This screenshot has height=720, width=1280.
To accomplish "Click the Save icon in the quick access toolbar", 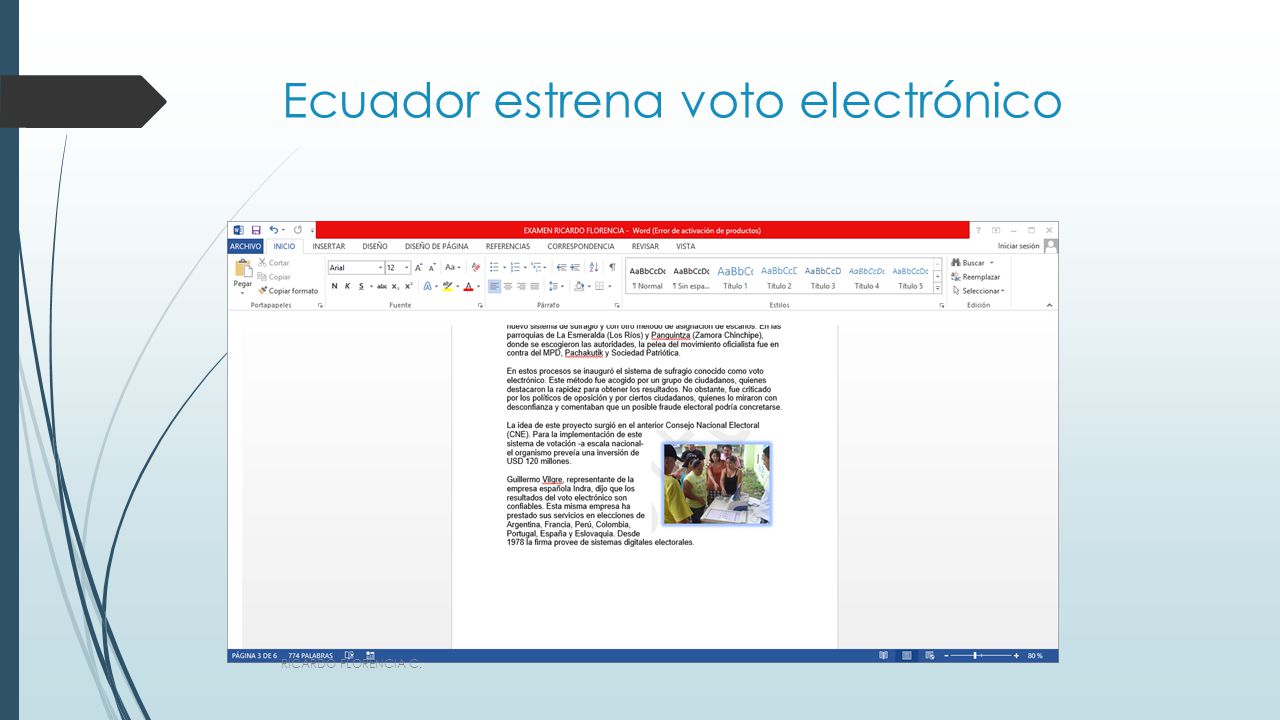I will point(256,230).
